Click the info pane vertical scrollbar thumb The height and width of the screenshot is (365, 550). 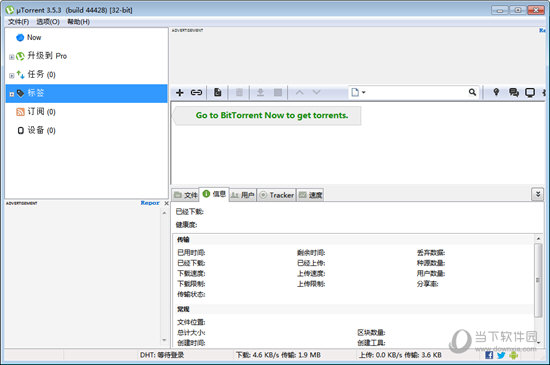pos(538,280)
